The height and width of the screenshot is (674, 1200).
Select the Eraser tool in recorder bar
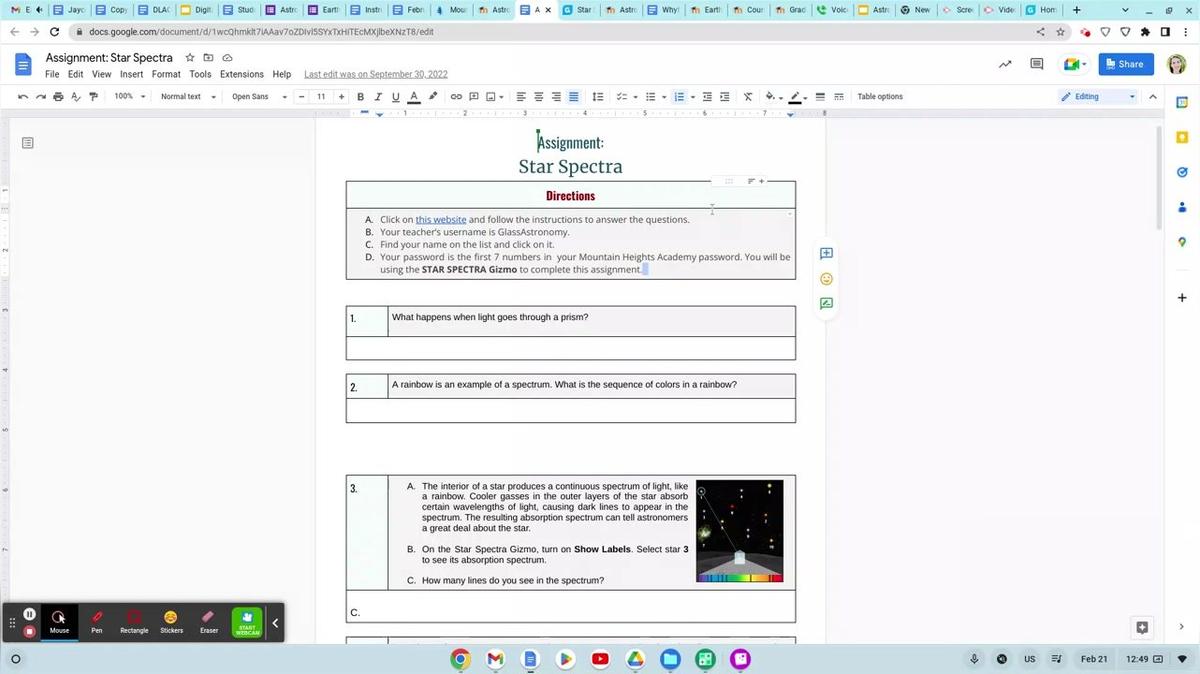(208, 621)
